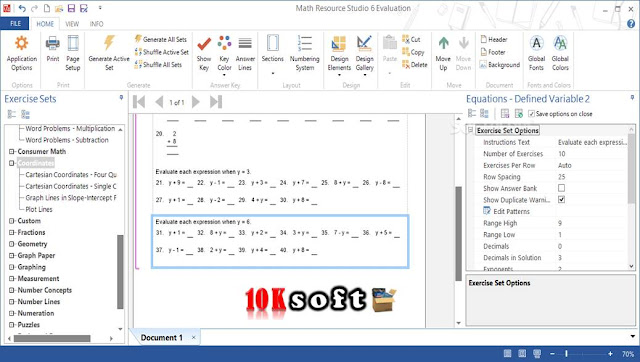Click Edit Patterns
The height and width of the screenshot is (362, 640).
click(x=511, y=211)
